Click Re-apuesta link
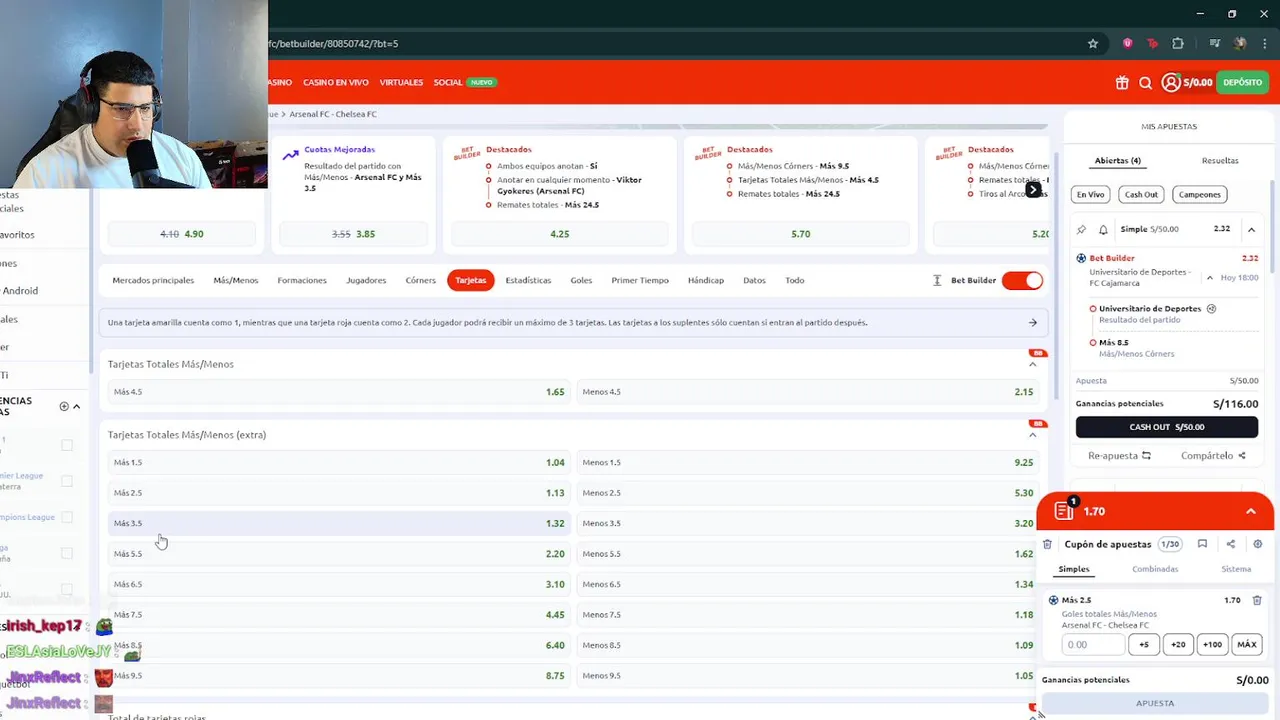Viewport: 1280px width, 720px height. pos(1119,456)
